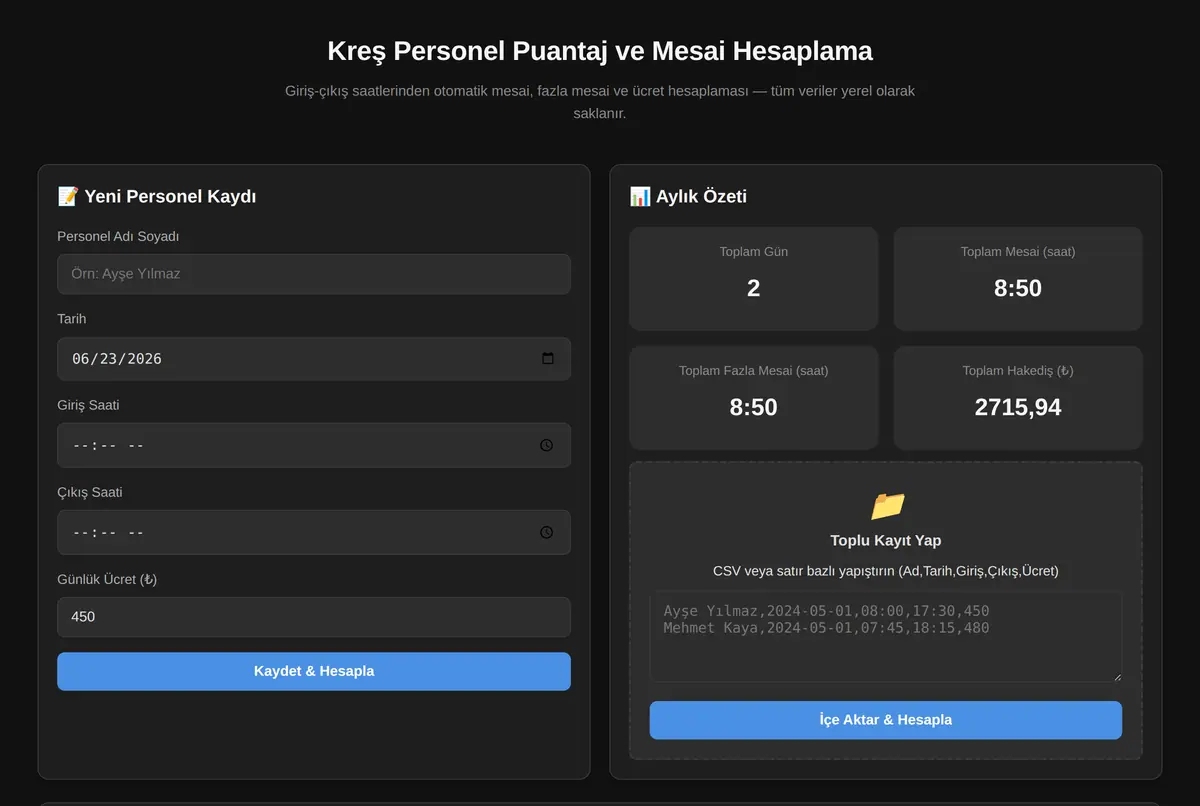This screenshot has width=1200, height=806.
Task: Focus the Personel Adı Soyadı input
Action: [314, 274]
